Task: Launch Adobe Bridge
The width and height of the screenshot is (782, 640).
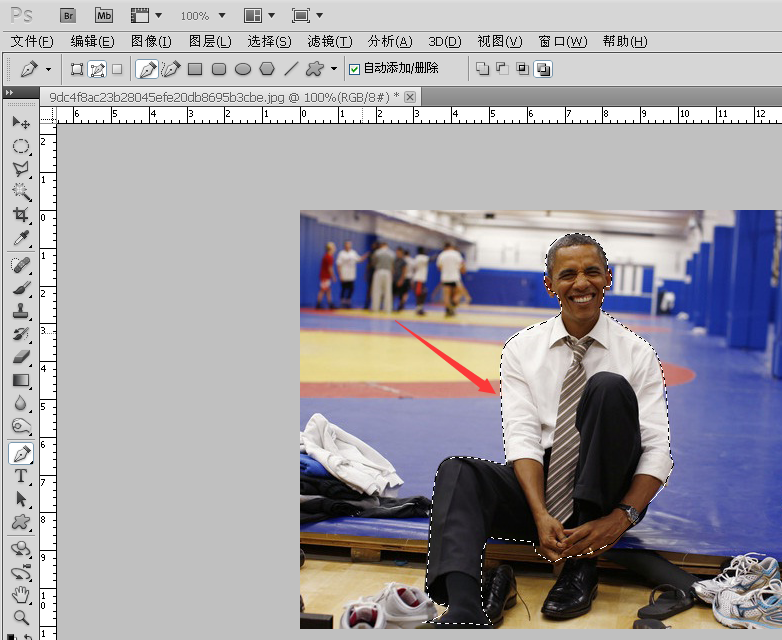Action: (x=68, y=15)
